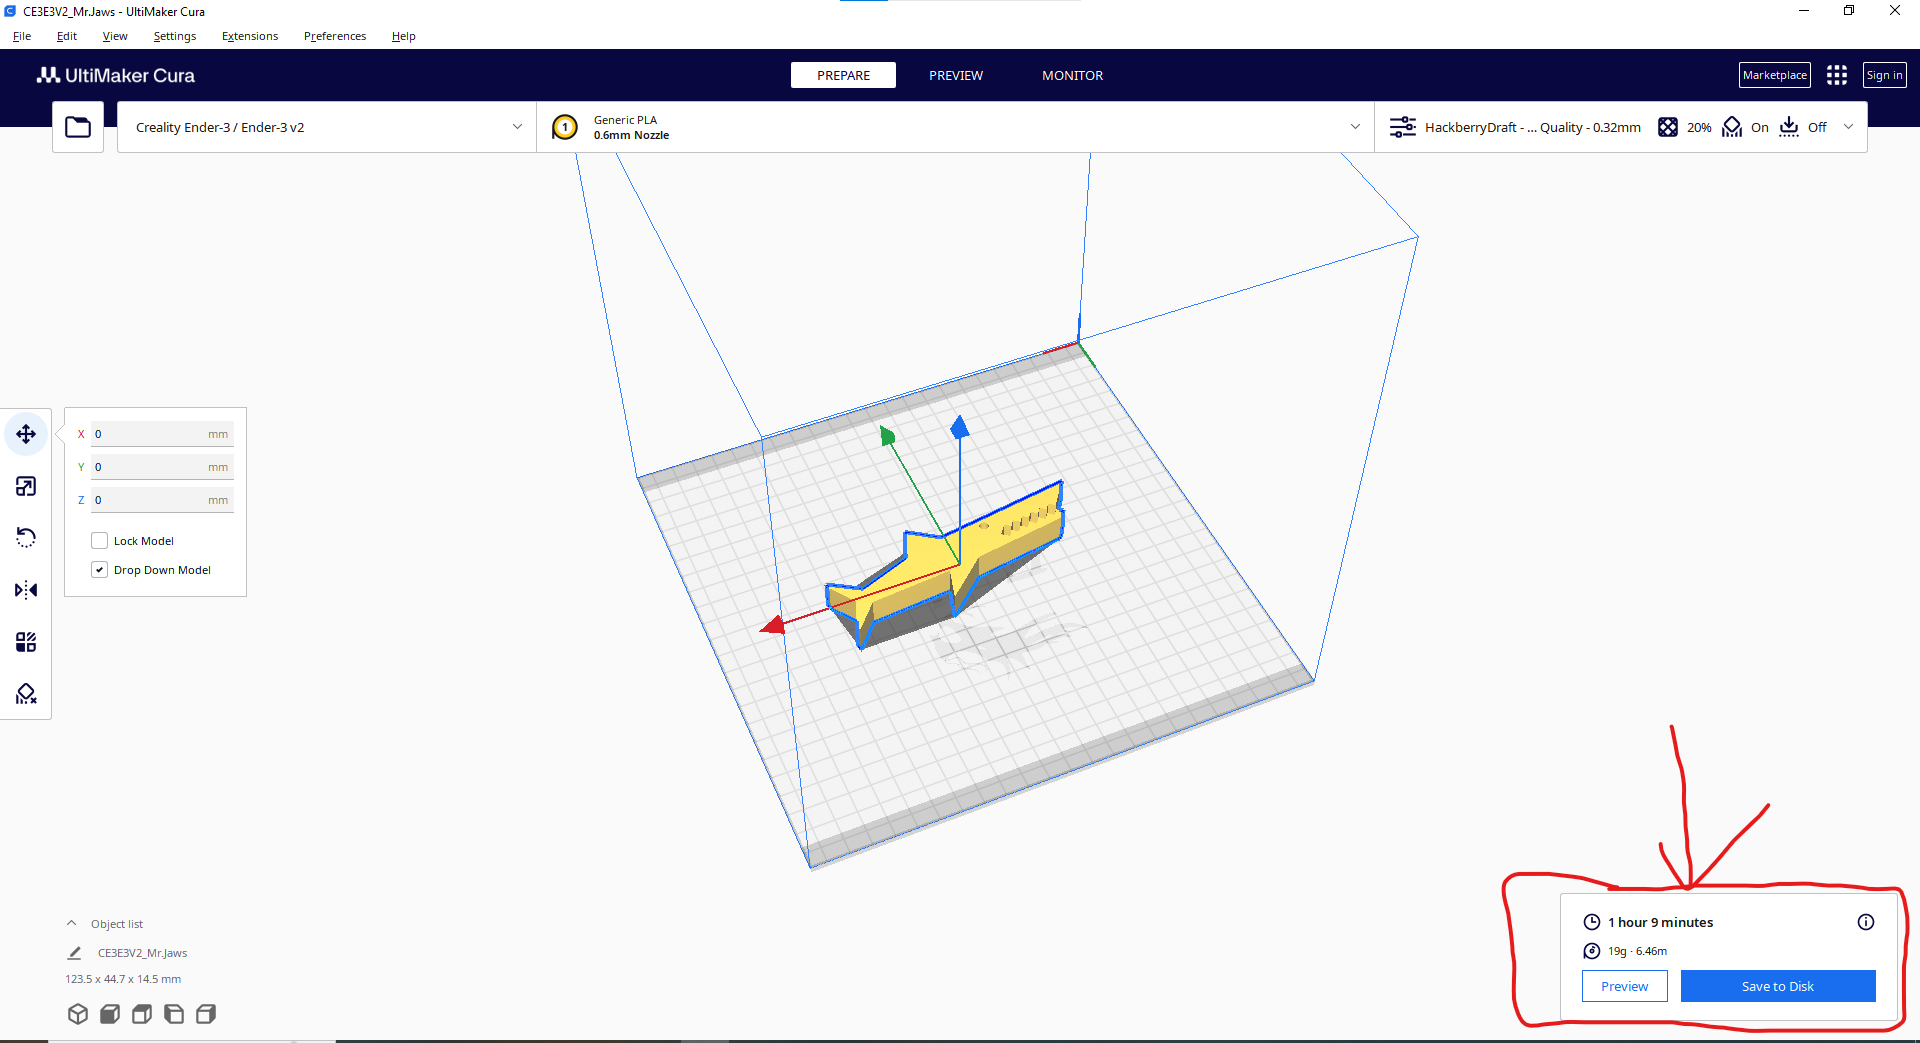The image size is (1920, 1043).
Task: Click the red X-axis move arrow
Action: [773, 626]
